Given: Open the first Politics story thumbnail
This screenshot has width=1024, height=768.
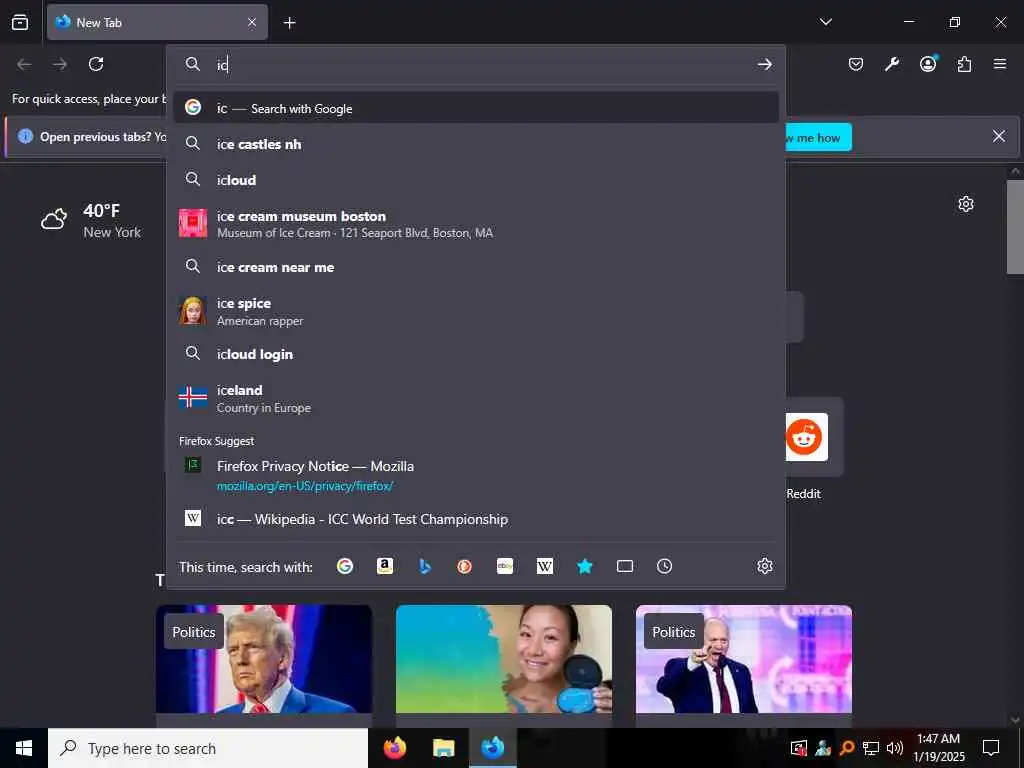Looking at the screenshot, I should coord(264,659).
